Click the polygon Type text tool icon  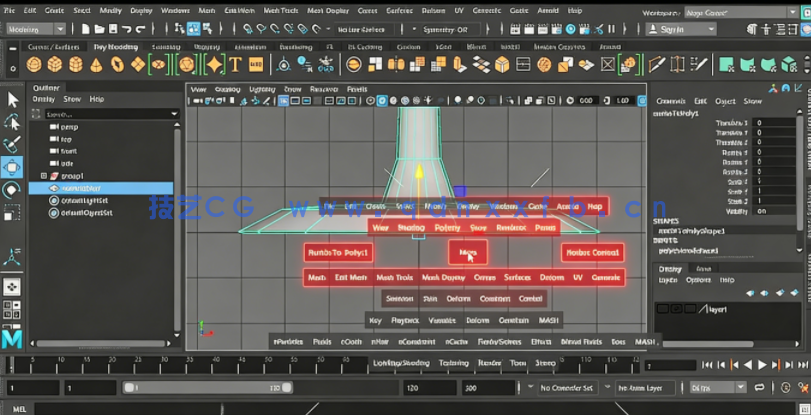coord(236,65)
